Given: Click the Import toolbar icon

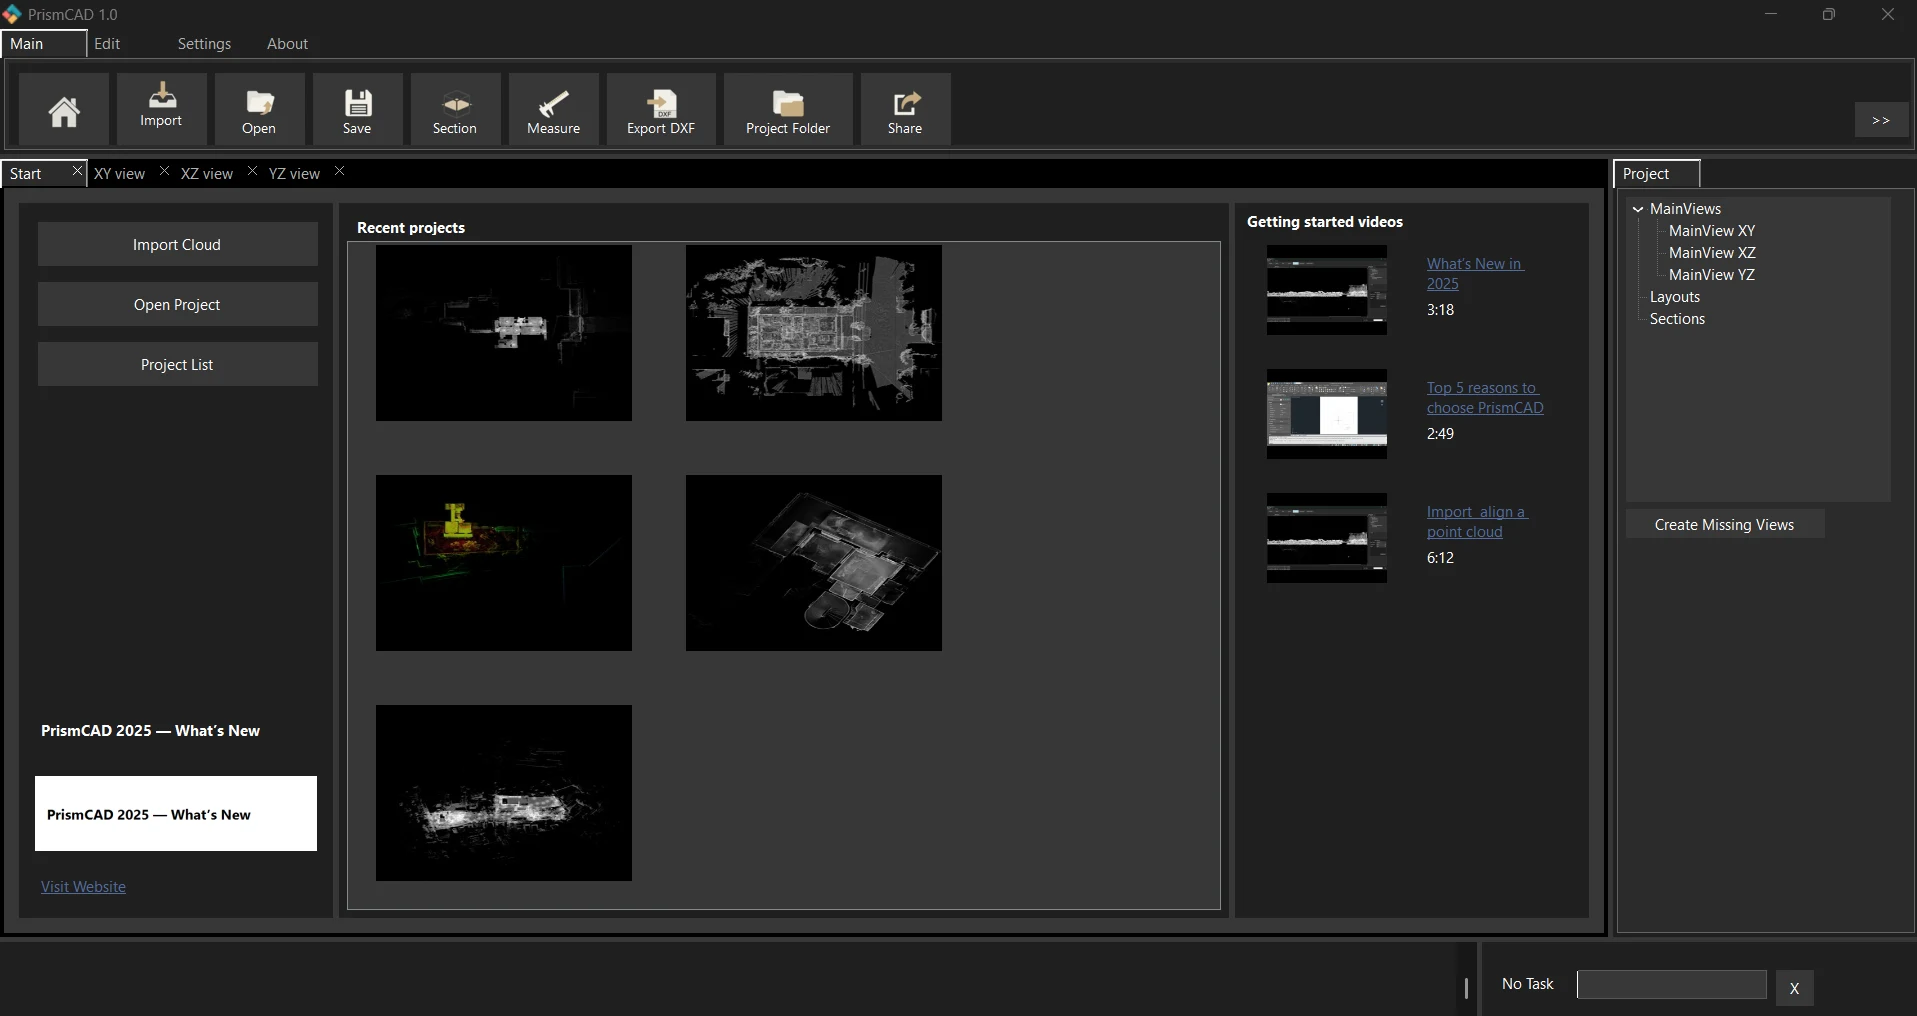Looking at the screenshot, I should 161,110.
